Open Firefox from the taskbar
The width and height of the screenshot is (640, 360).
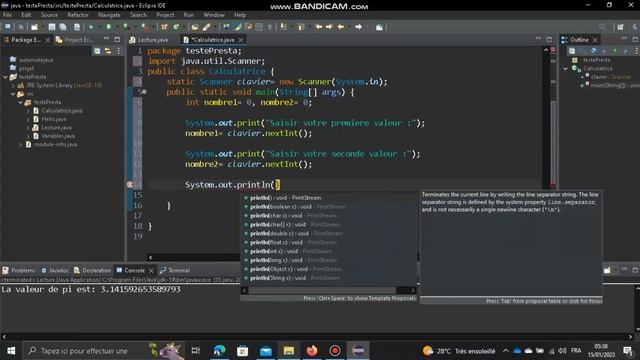point(312,351)
